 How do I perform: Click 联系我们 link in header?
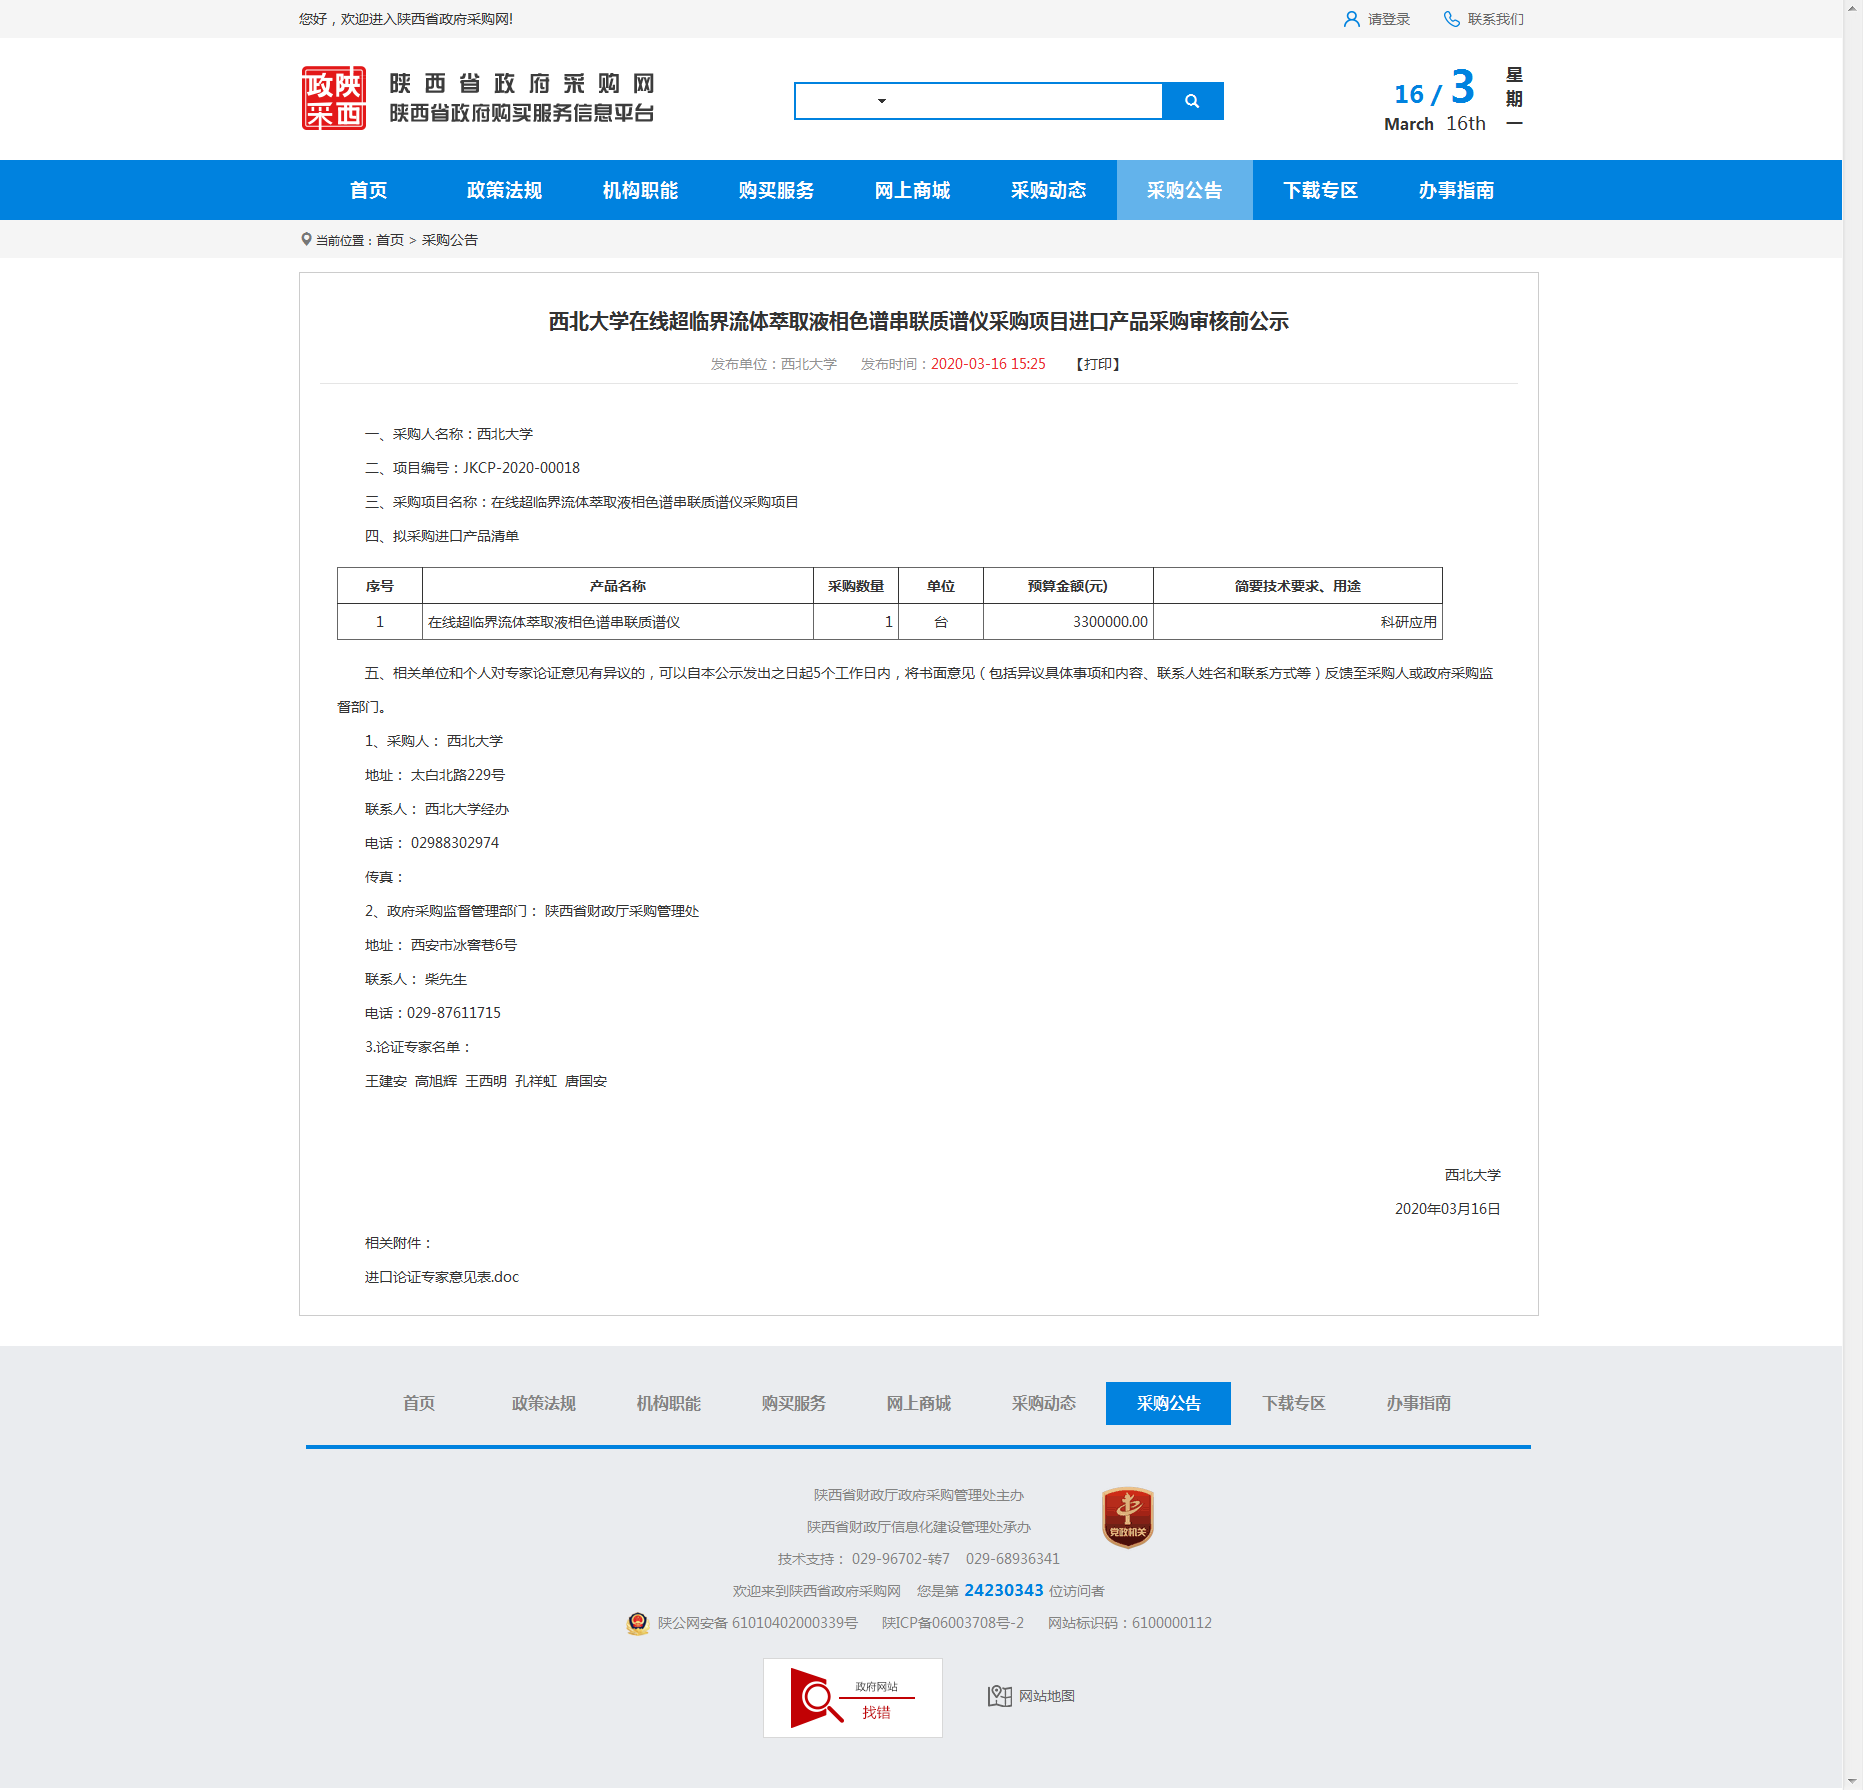click(x=1496, y=19)
